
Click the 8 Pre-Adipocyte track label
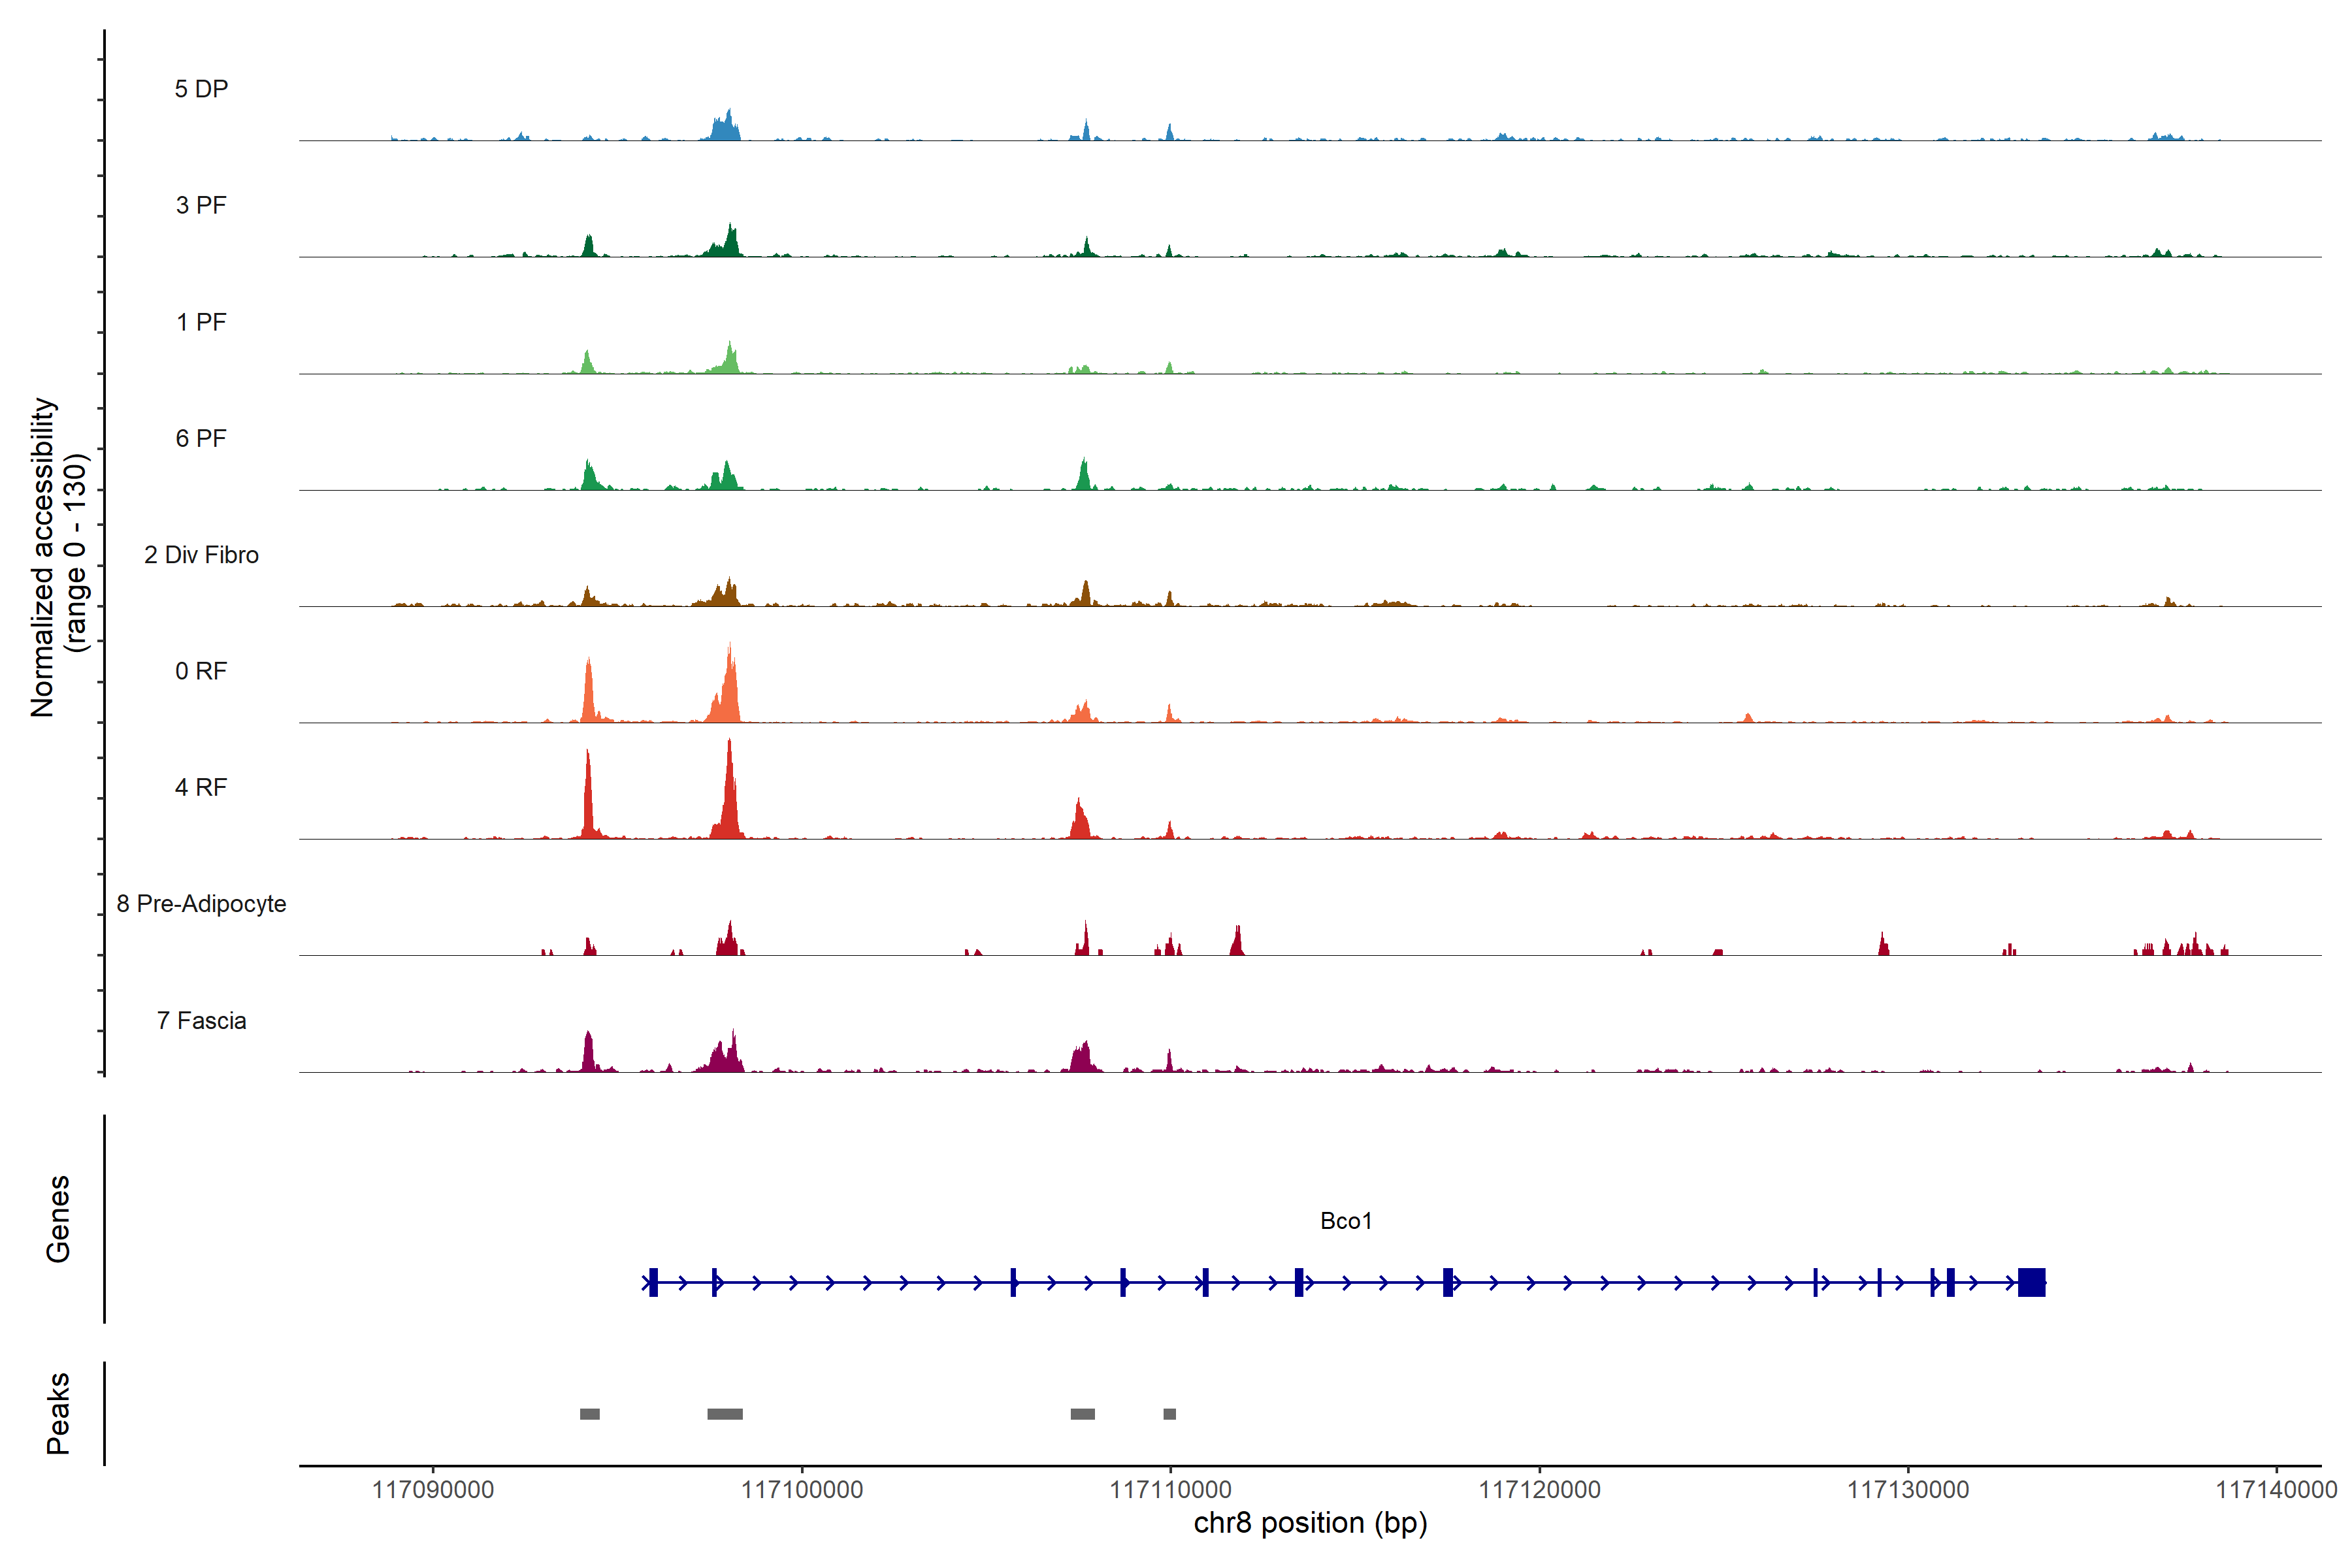pos(201,904)
